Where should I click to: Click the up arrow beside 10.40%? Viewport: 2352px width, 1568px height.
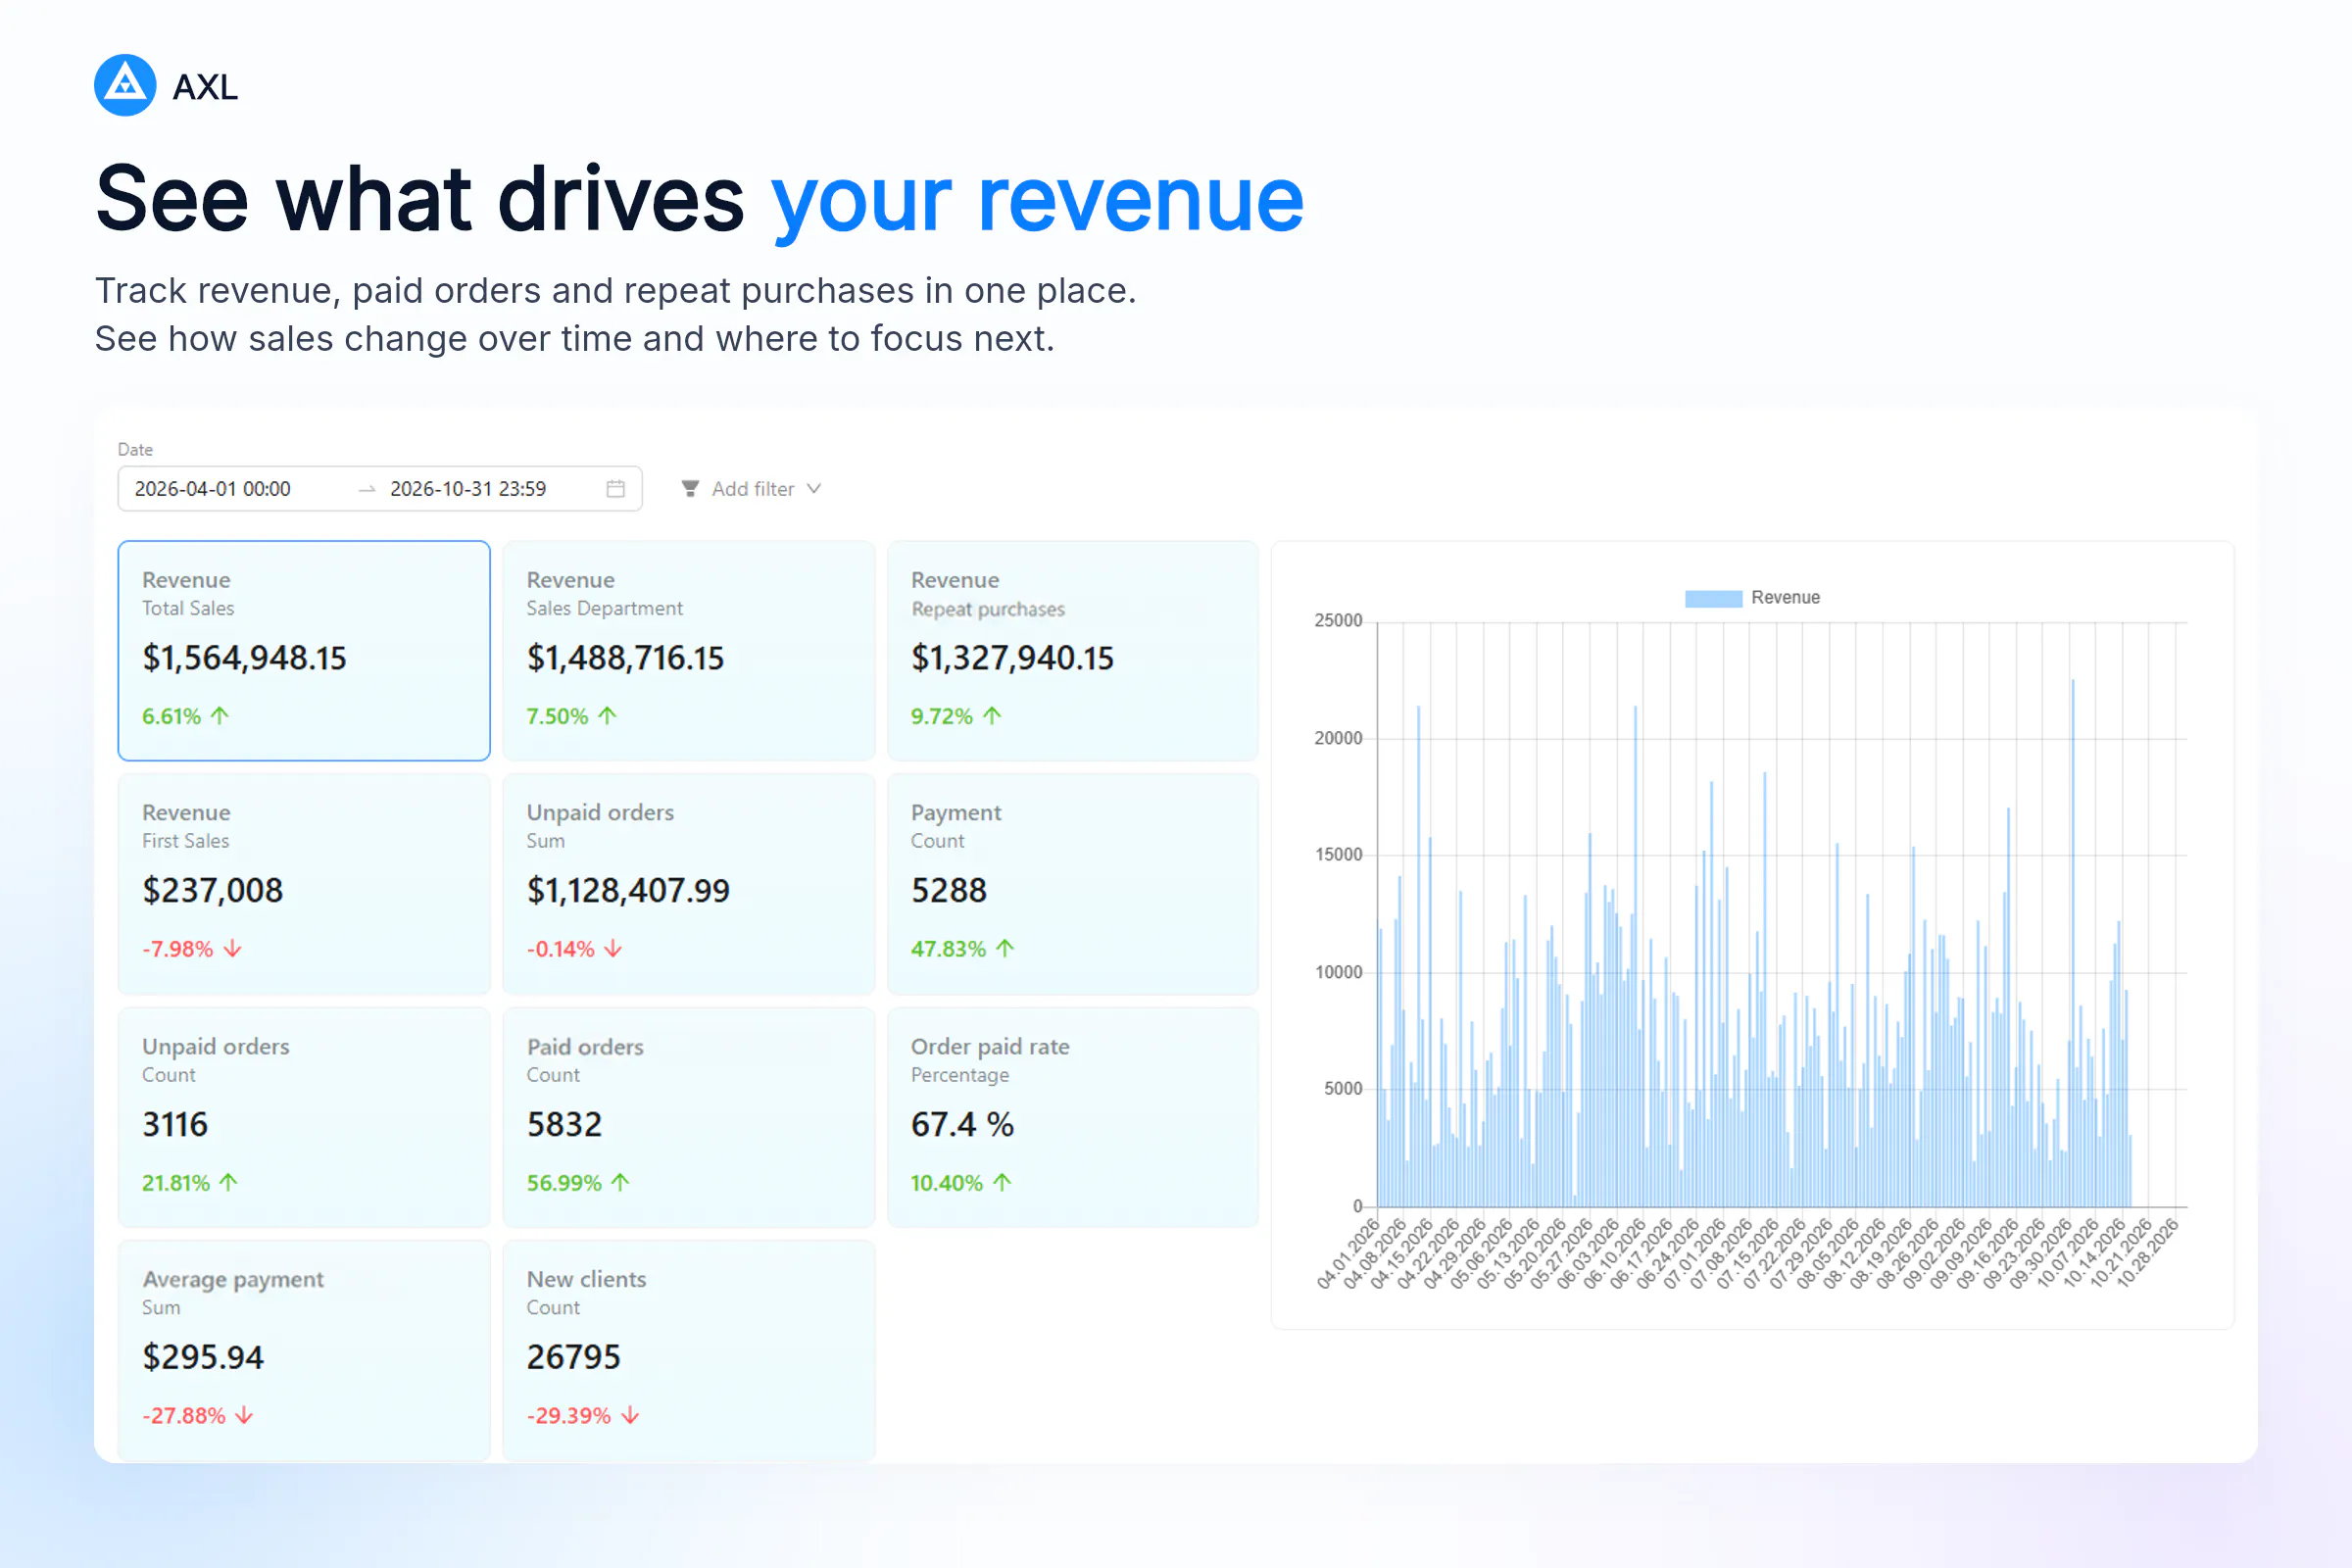point(1002,1183)
